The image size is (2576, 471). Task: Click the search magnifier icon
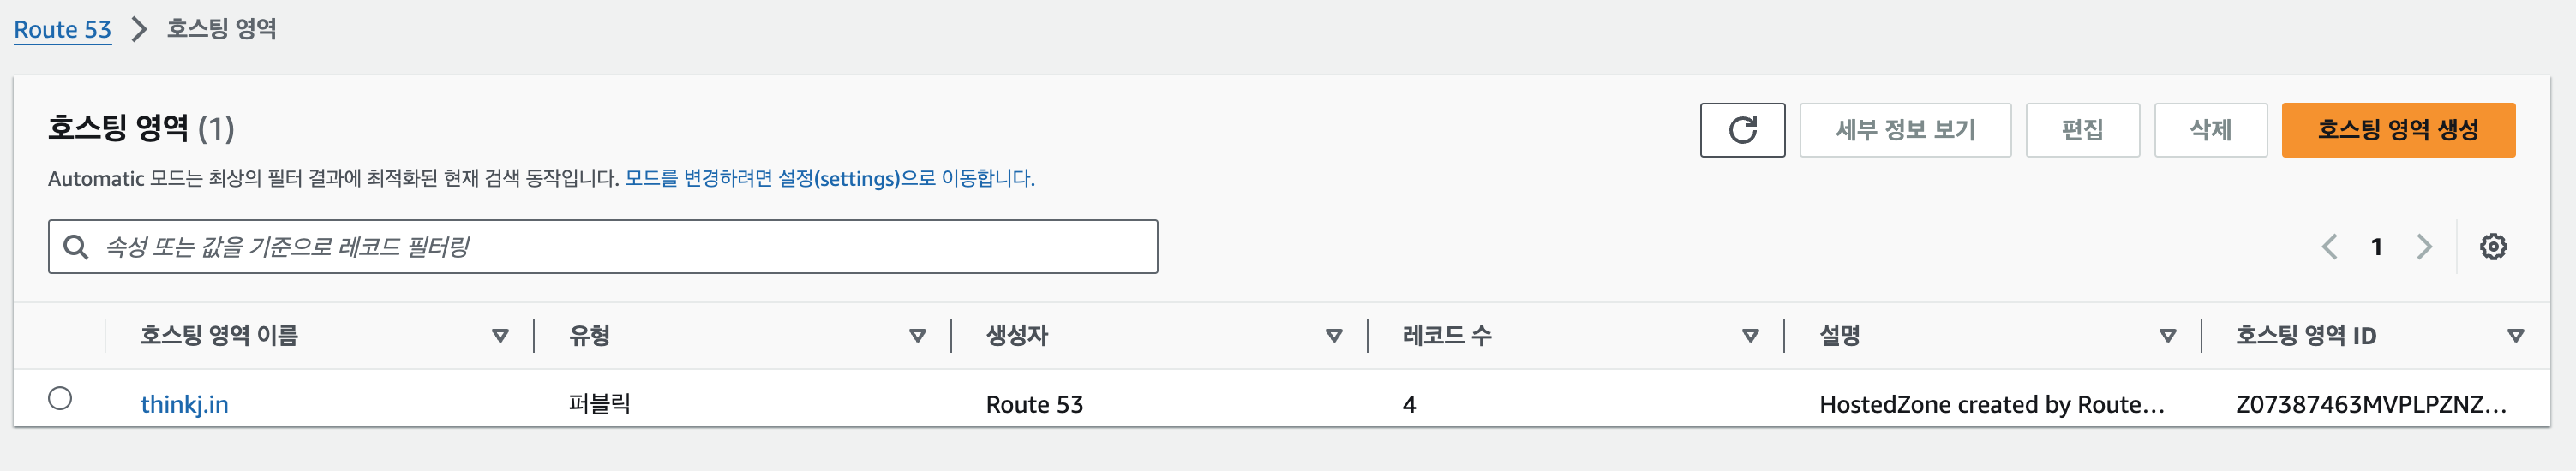(76, 247)
